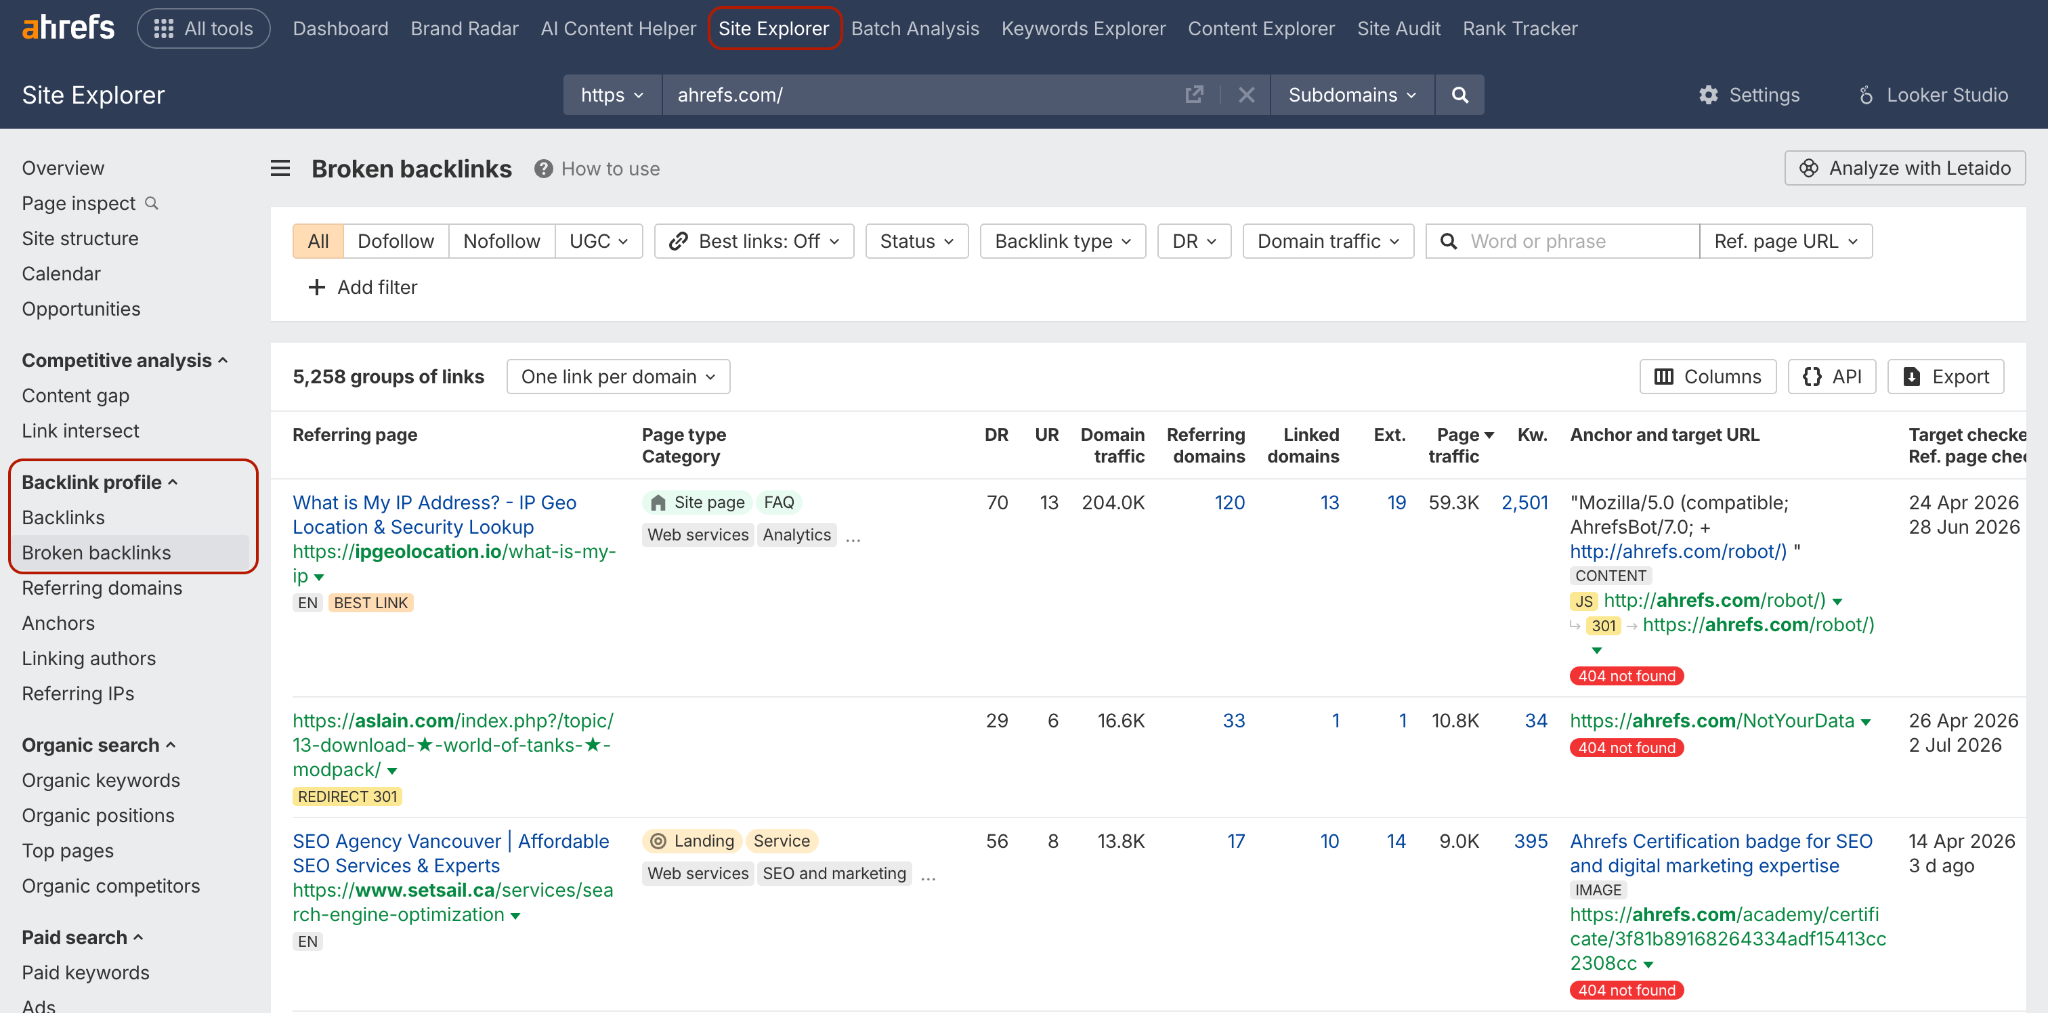Screen dimensions: 2048x1013
Task: Click the REDIRECT 301 badge
Action: tap(348, 797)
